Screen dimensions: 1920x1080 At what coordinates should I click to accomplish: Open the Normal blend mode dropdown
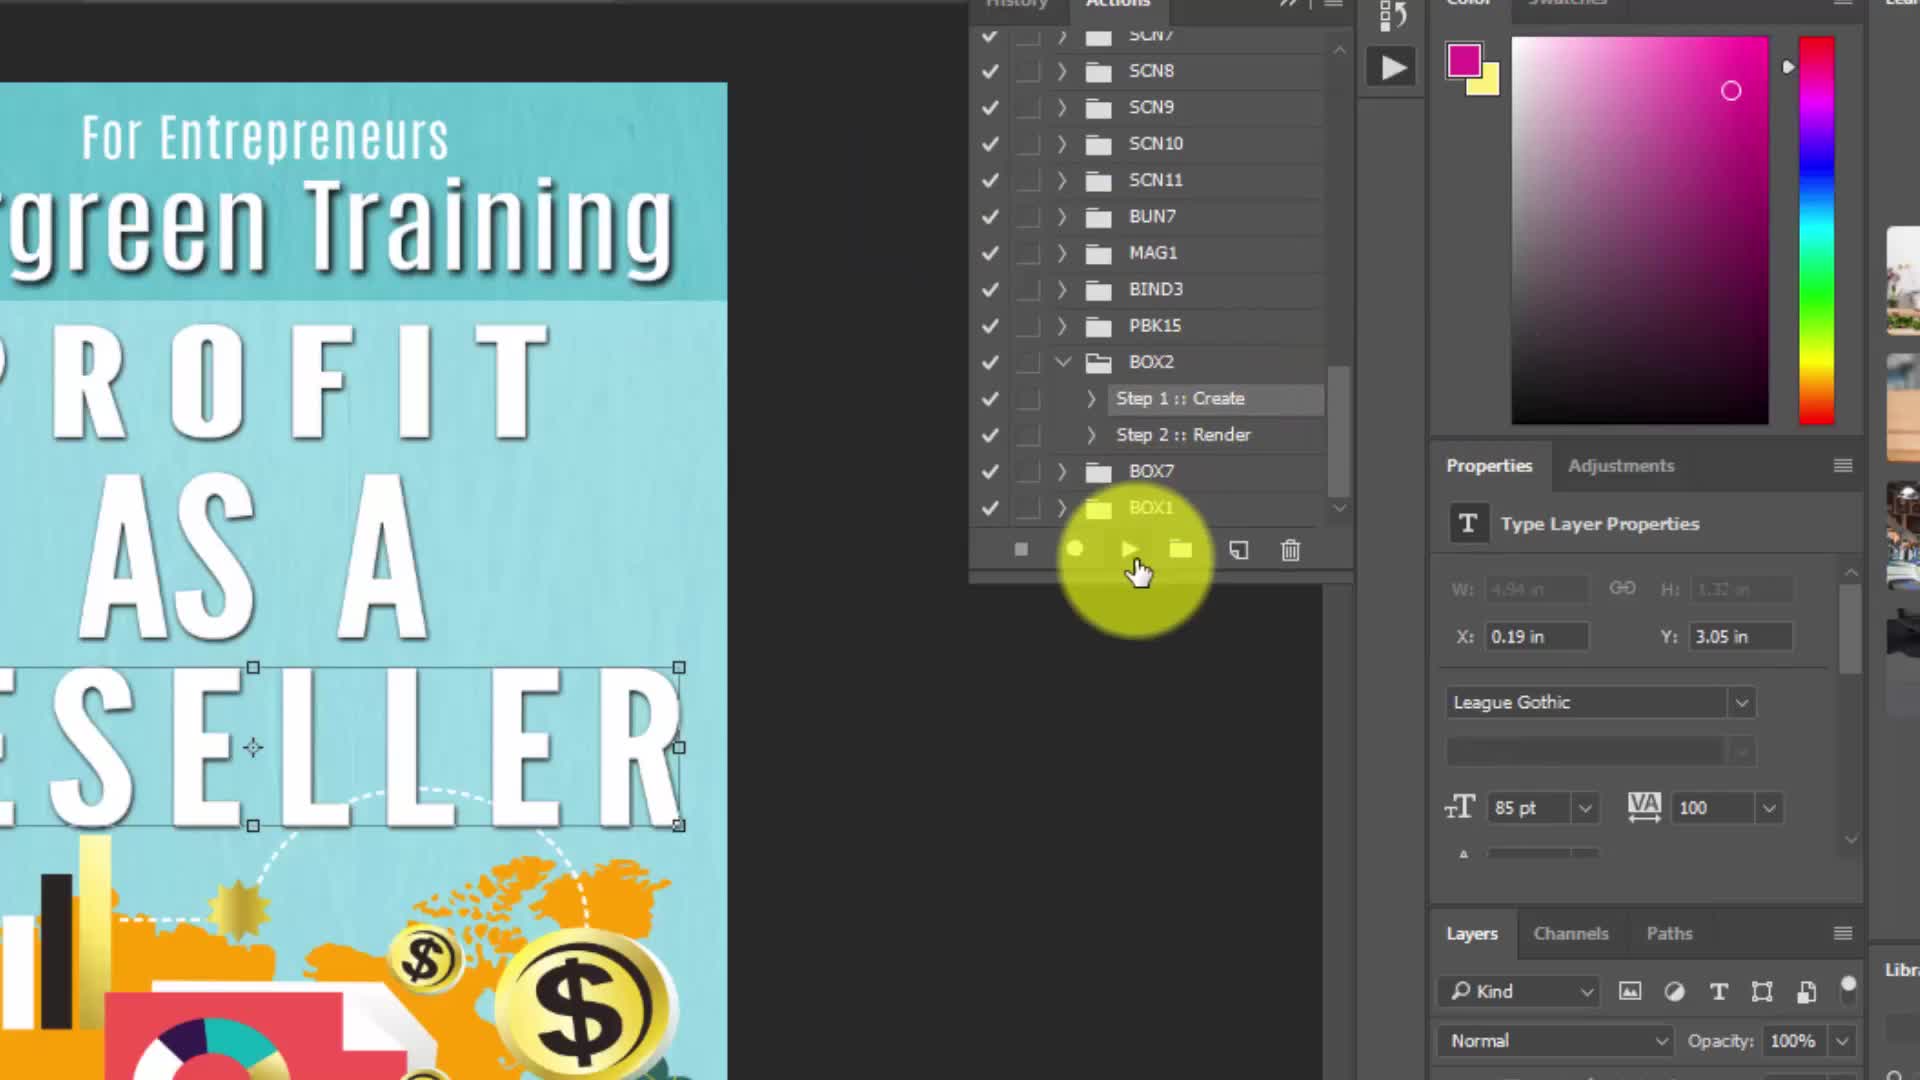click(1556, 1041)
